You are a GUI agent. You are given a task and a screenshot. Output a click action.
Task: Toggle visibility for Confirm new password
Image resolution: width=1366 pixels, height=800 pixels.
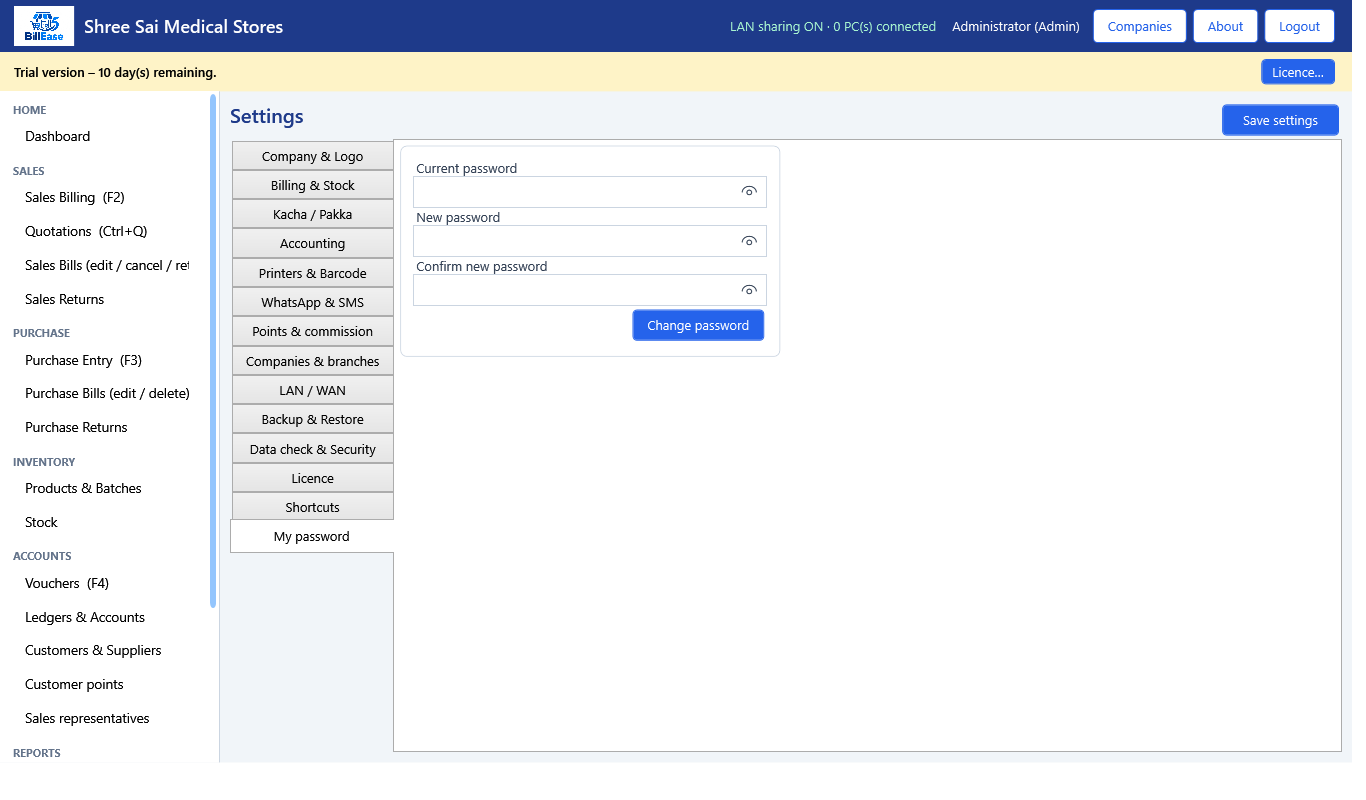[749, 290]
